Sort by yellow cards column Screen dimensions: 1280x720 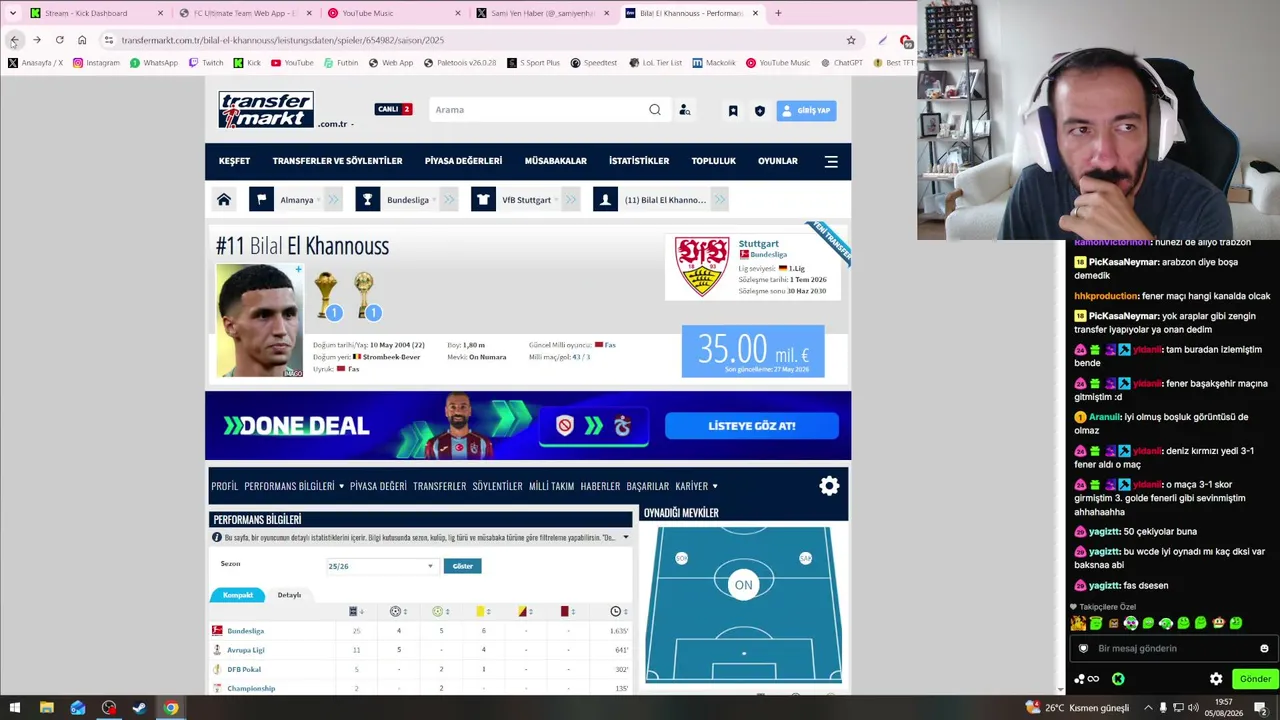tap(481, 611)
